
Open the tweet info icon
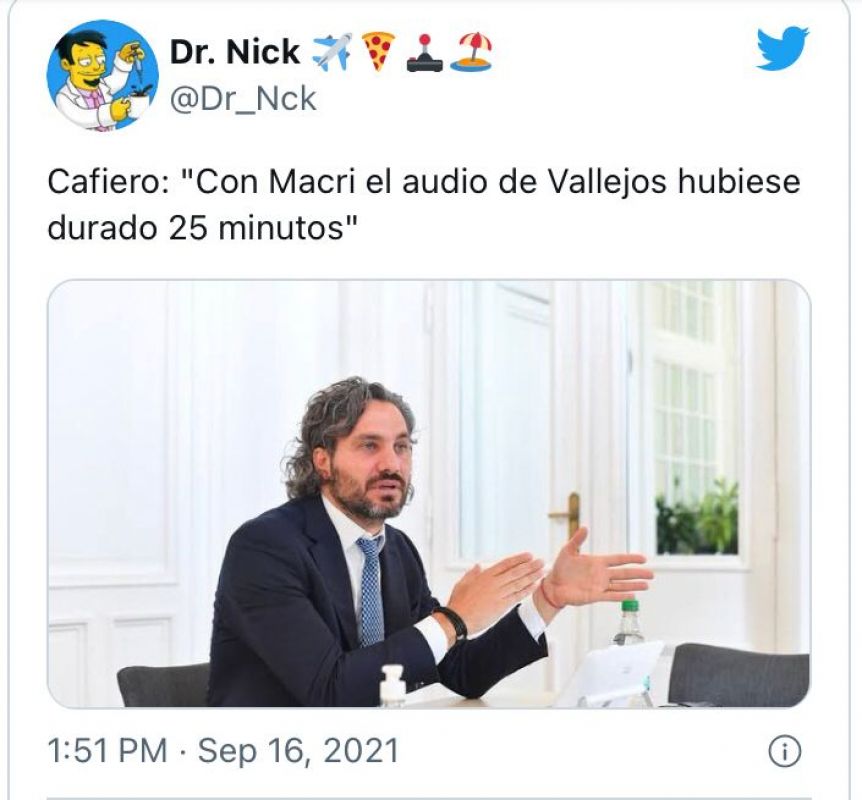tap(784, 751)
